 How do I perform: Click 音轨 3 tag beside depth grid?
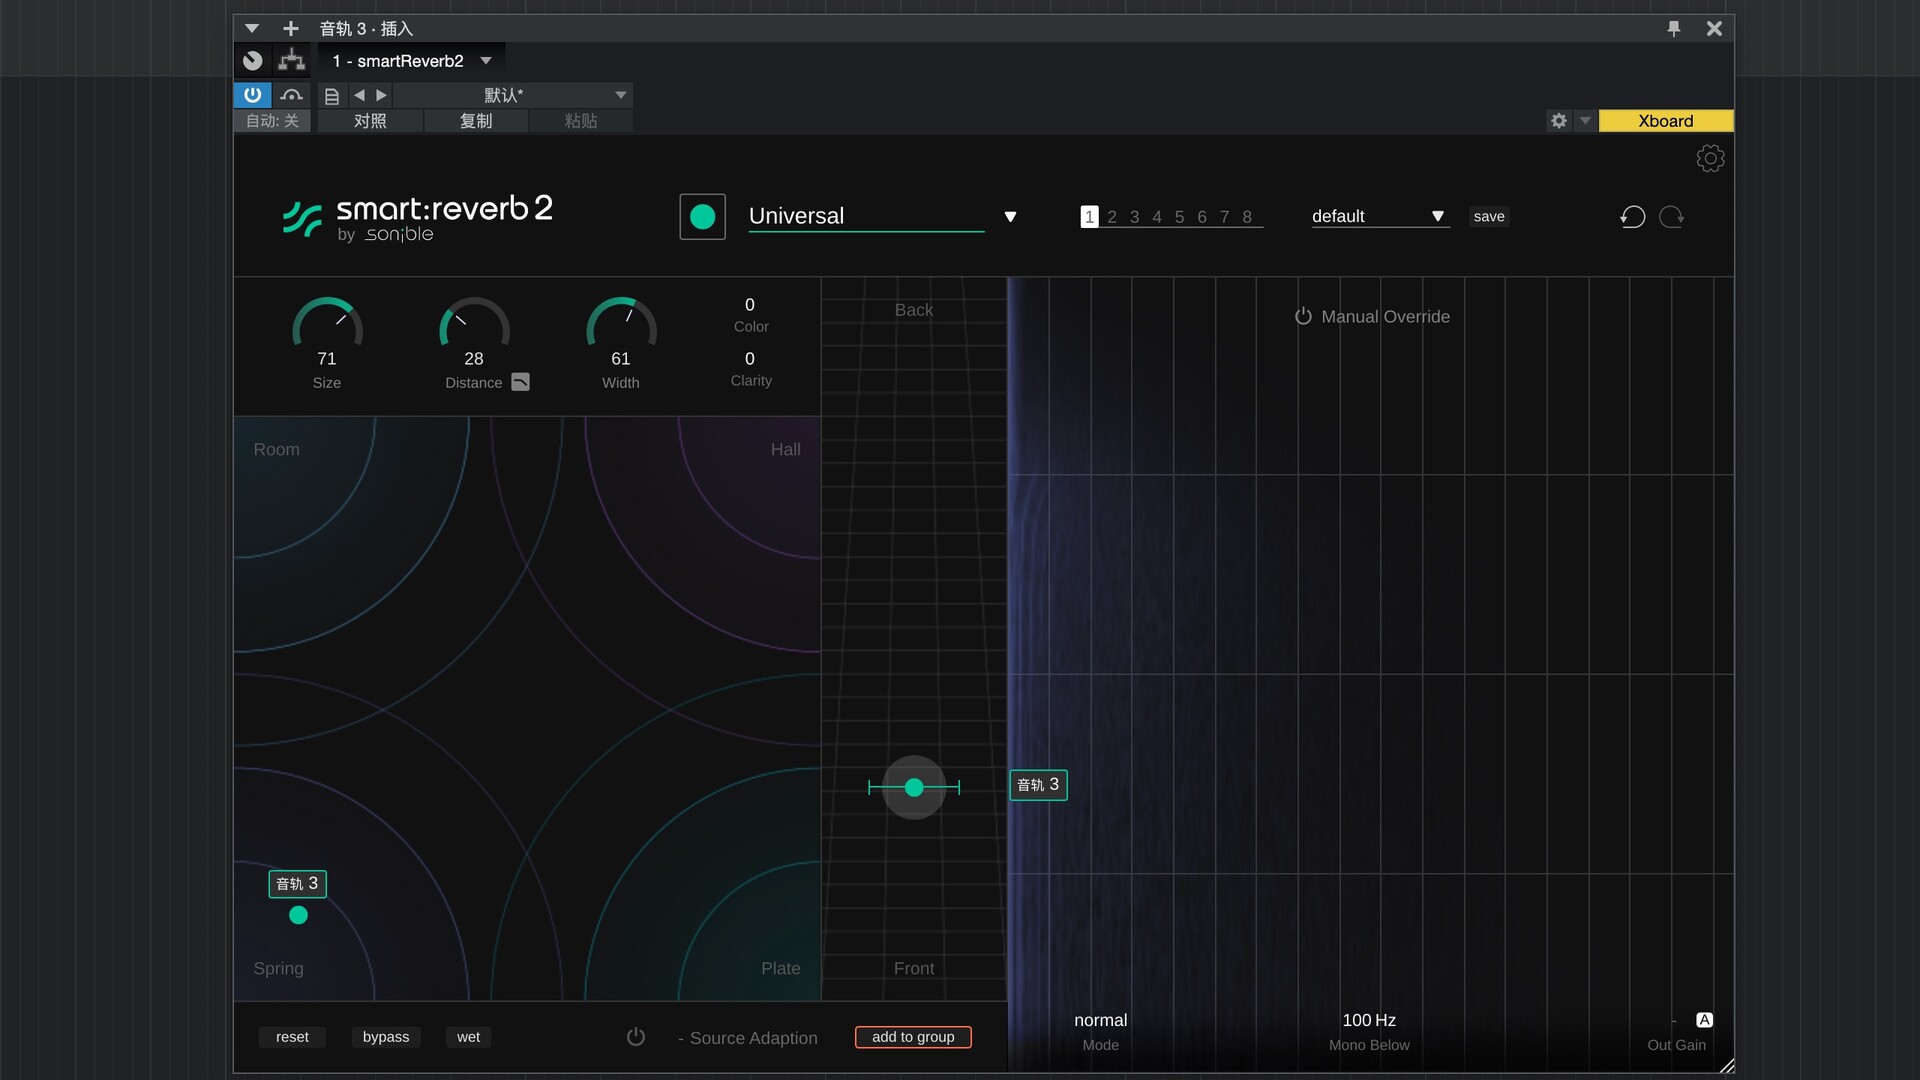1038,785
